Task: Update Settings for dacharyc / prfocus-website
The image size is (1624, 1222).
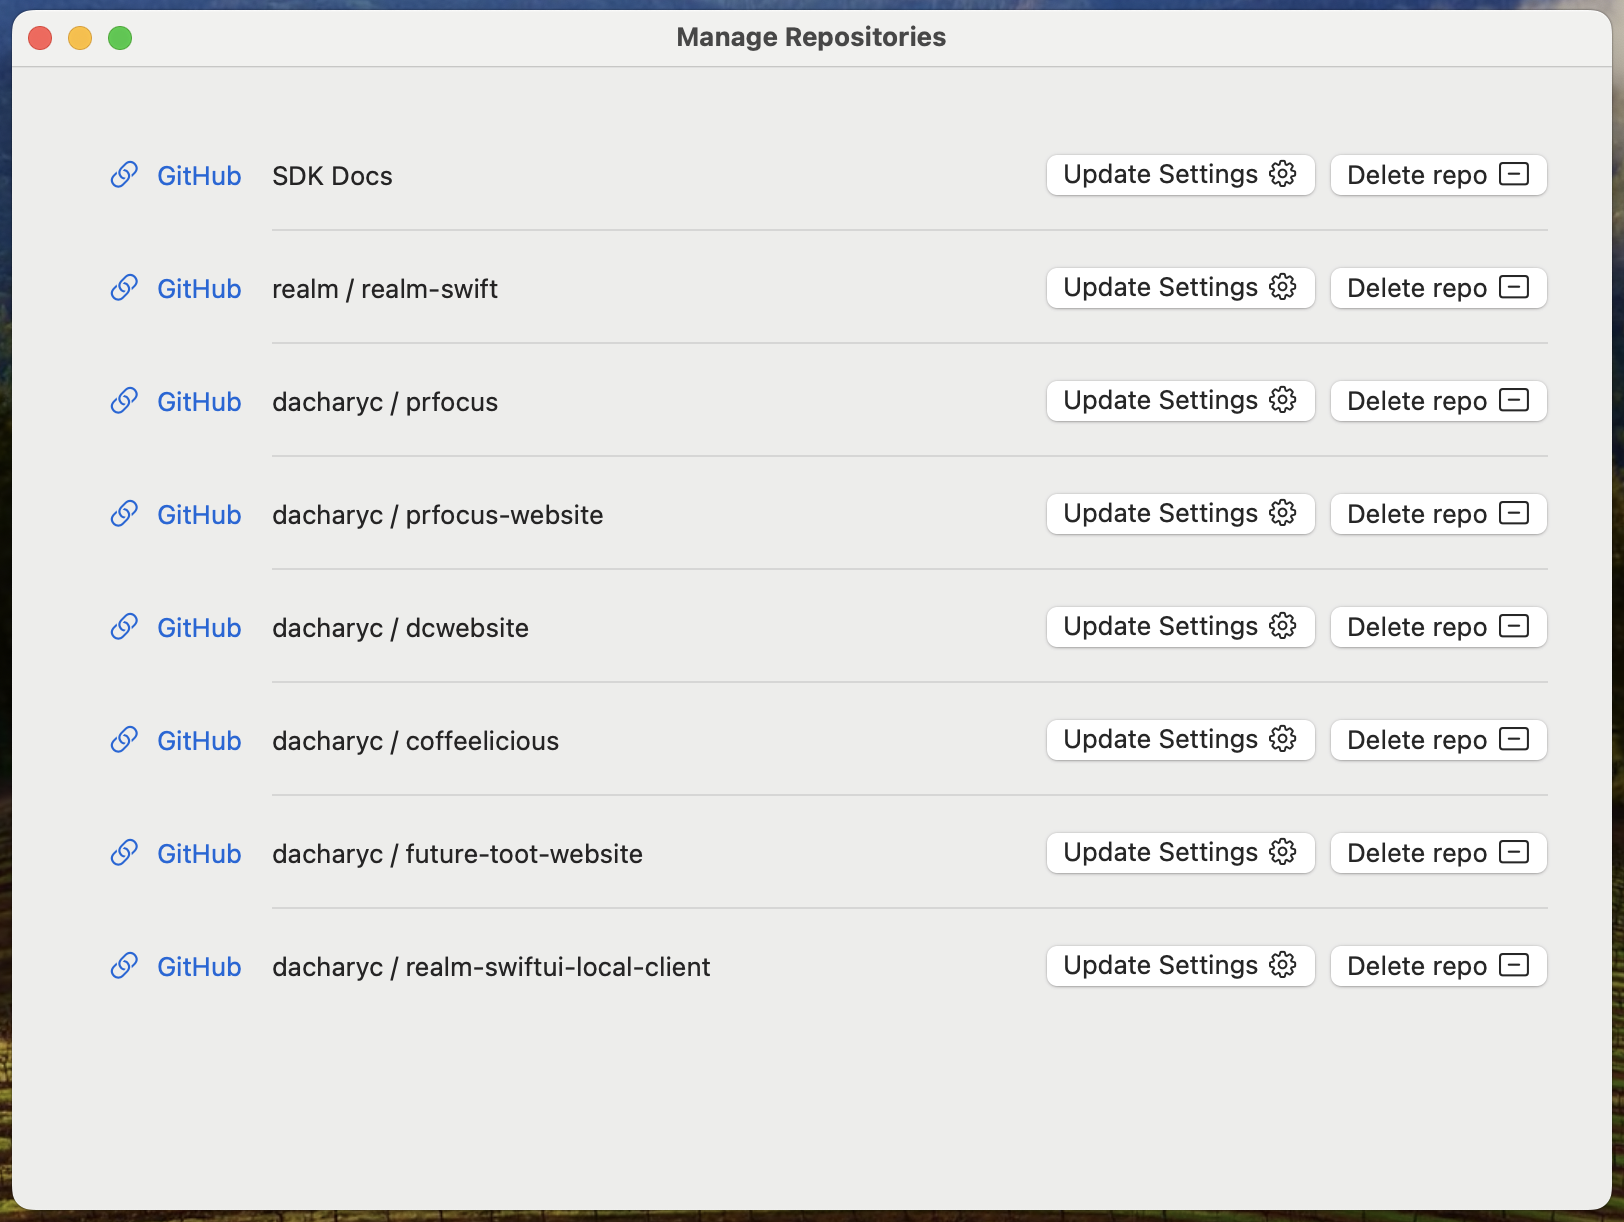Action: [1180, 514]
